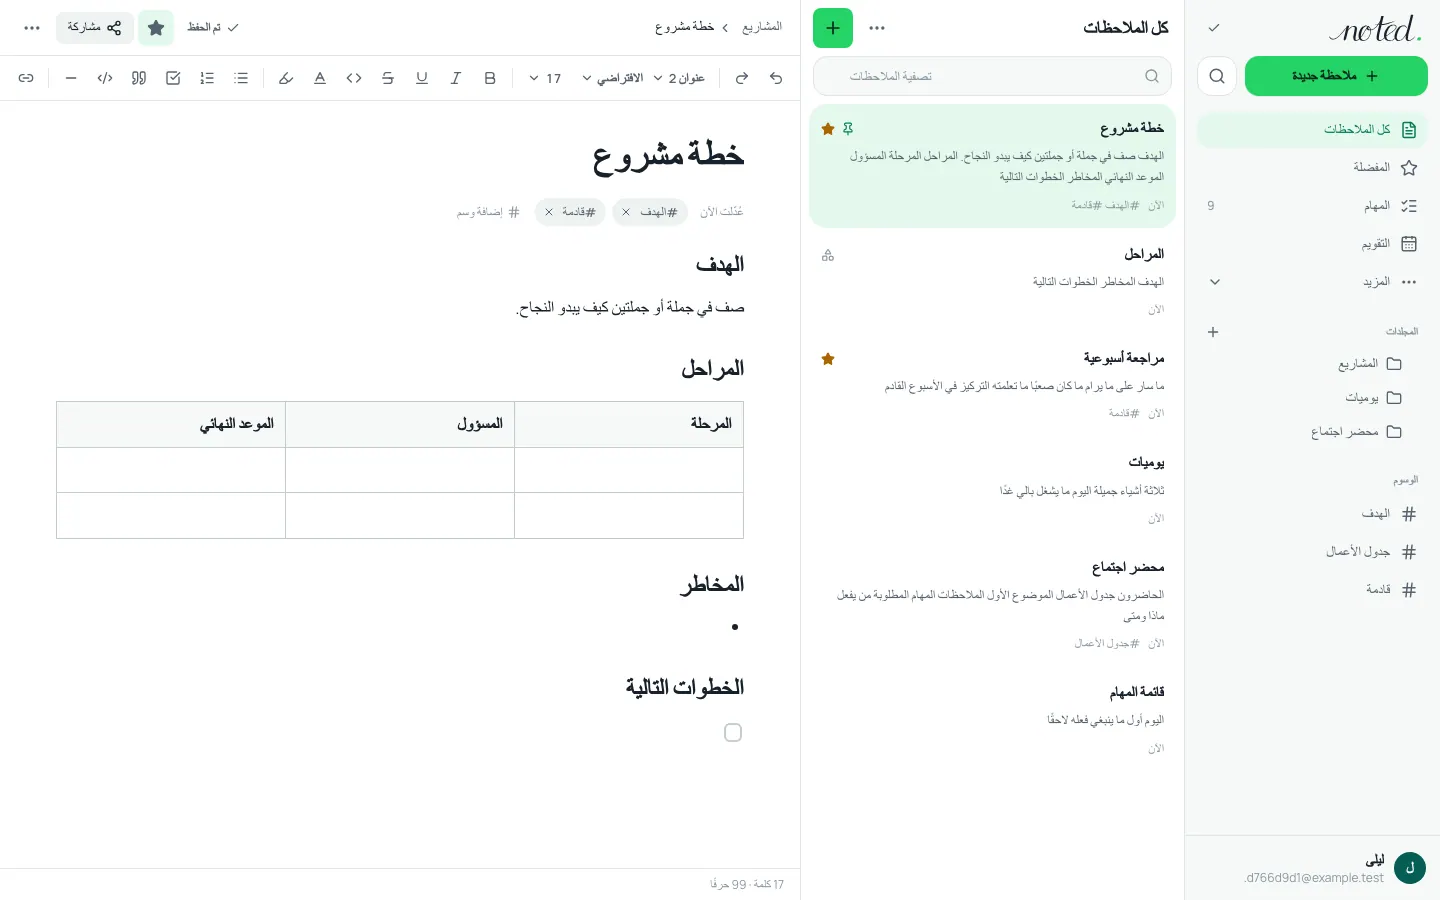
Task: Start a numbered list from the toolbar
Action: (x=207, y=78)
